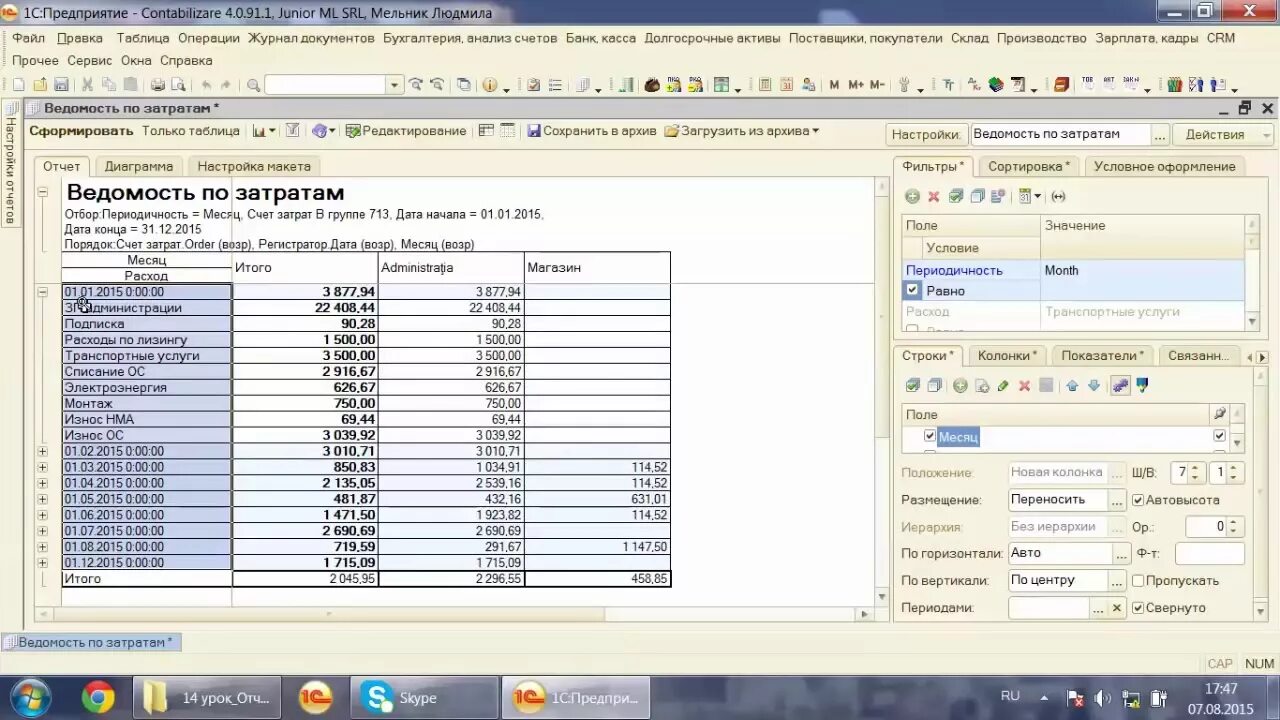Click the yellow Info help icon in the toolbar
The width and height of the screenshot is (1280, 720).
(490, 85)
